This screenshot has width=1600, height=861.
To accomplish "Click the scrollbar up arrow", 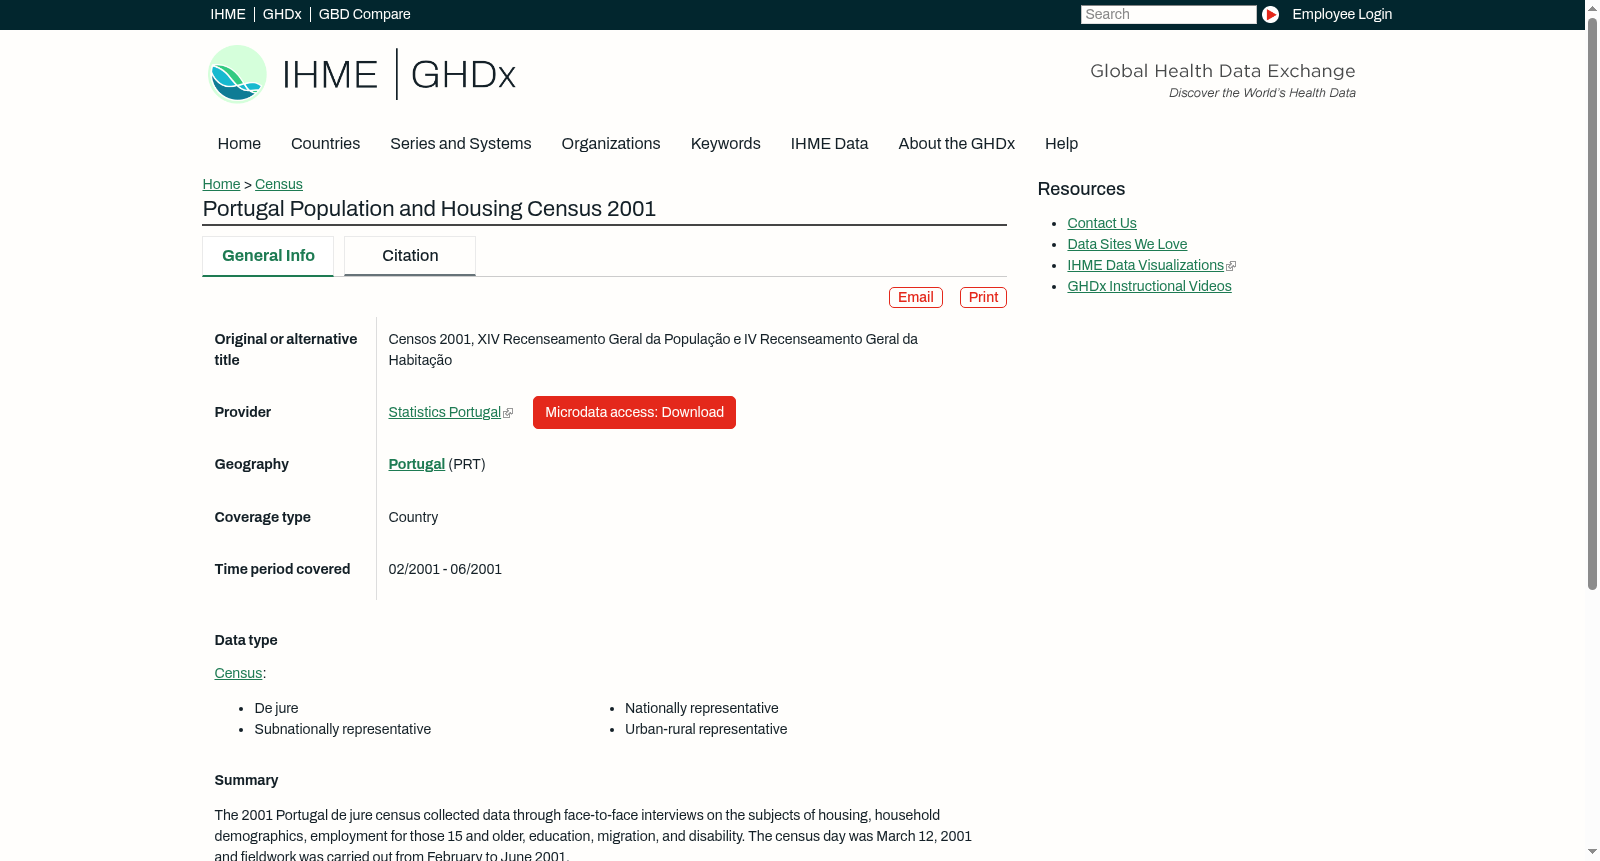I will click(1592, 7).
